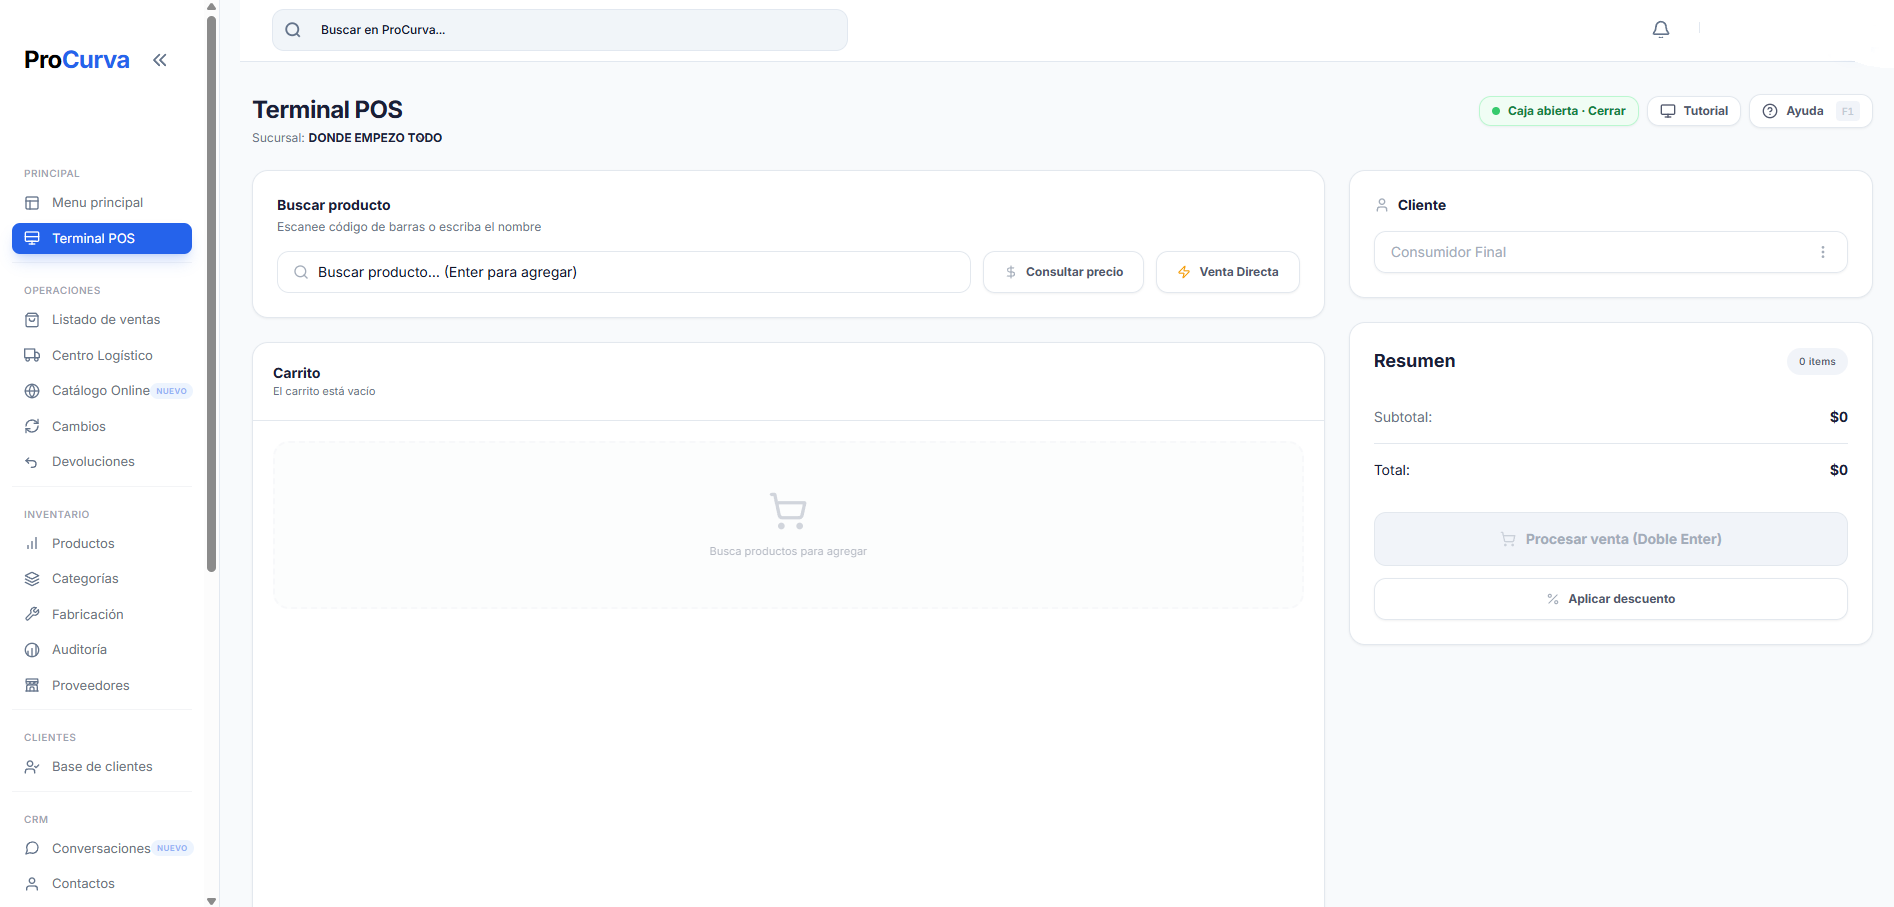This screenshot has height=907, width=1894.
Task: Click Consultar precio
Action: coord(1063,272)
